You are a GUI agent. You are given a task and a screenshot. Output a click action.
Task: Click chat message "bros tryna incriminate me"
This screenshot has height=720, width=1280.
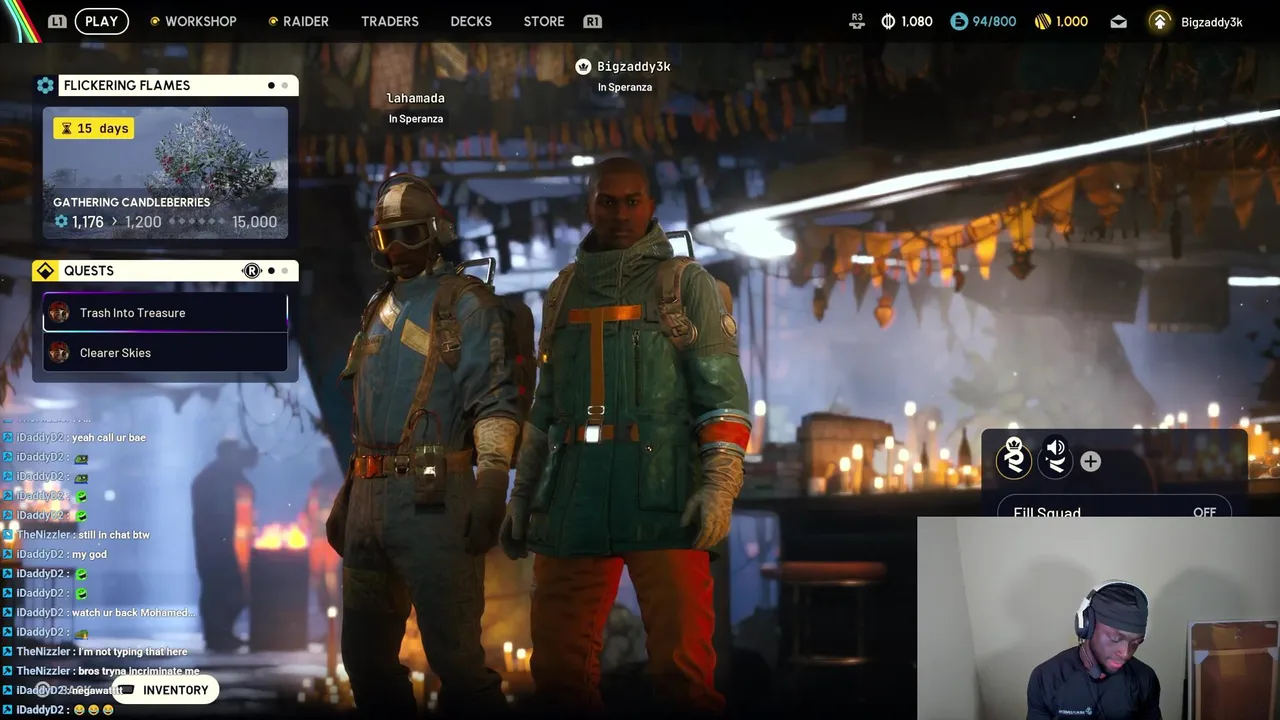click(138, 671)
